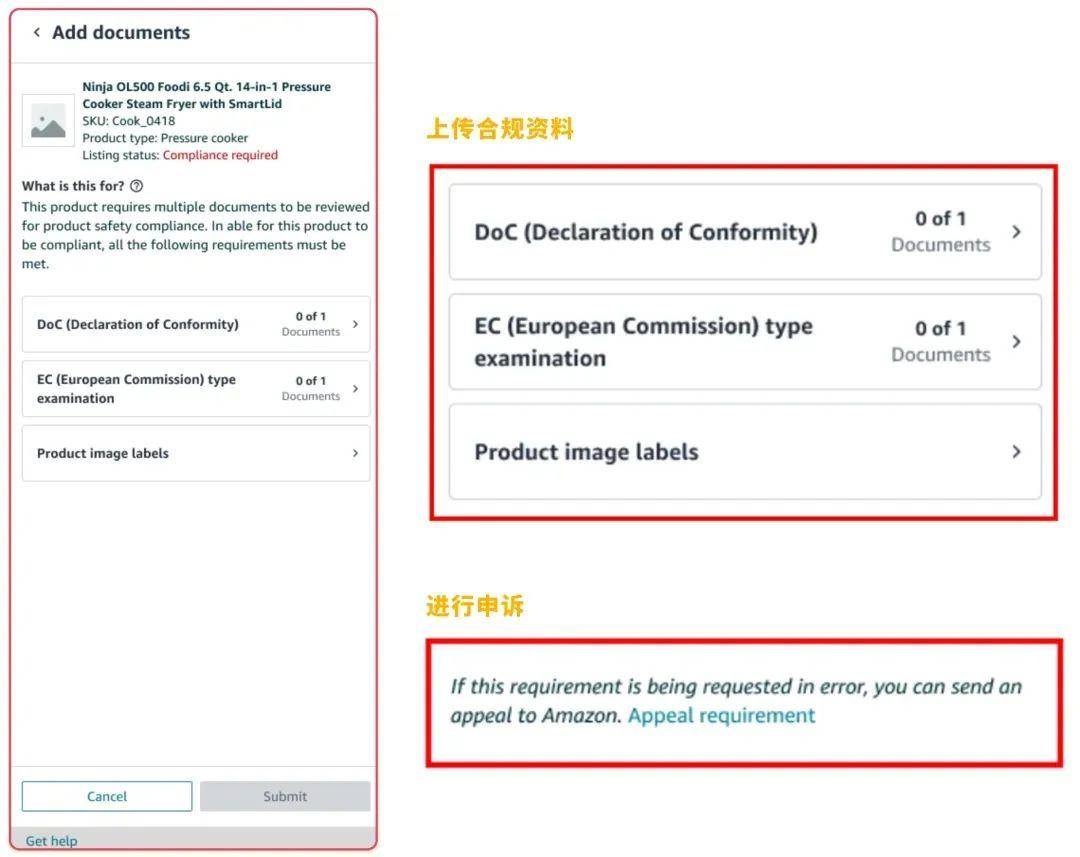Select the enlarged EC type examination card

click(745, 342)
